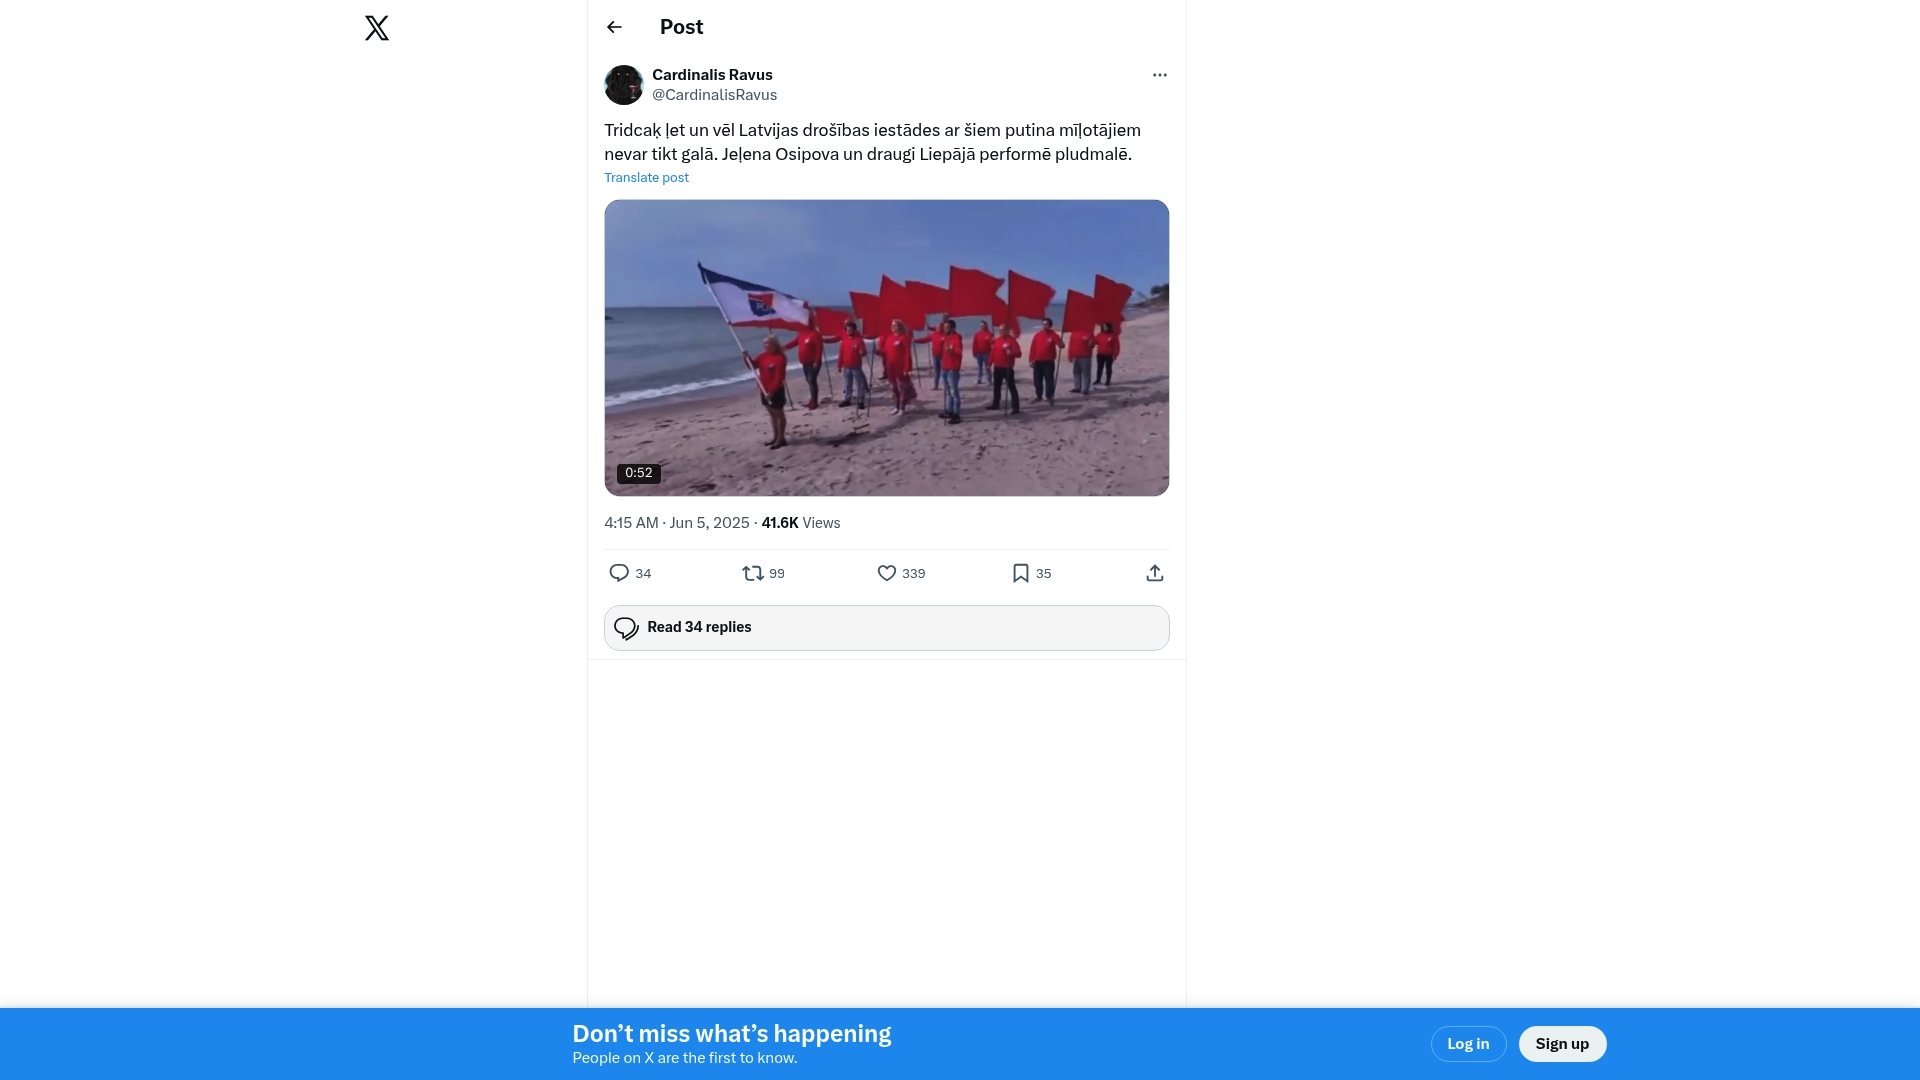Click the reply speech bubble icon
The width and height of the screenshot is (1920, 1080).
[619, 573]
